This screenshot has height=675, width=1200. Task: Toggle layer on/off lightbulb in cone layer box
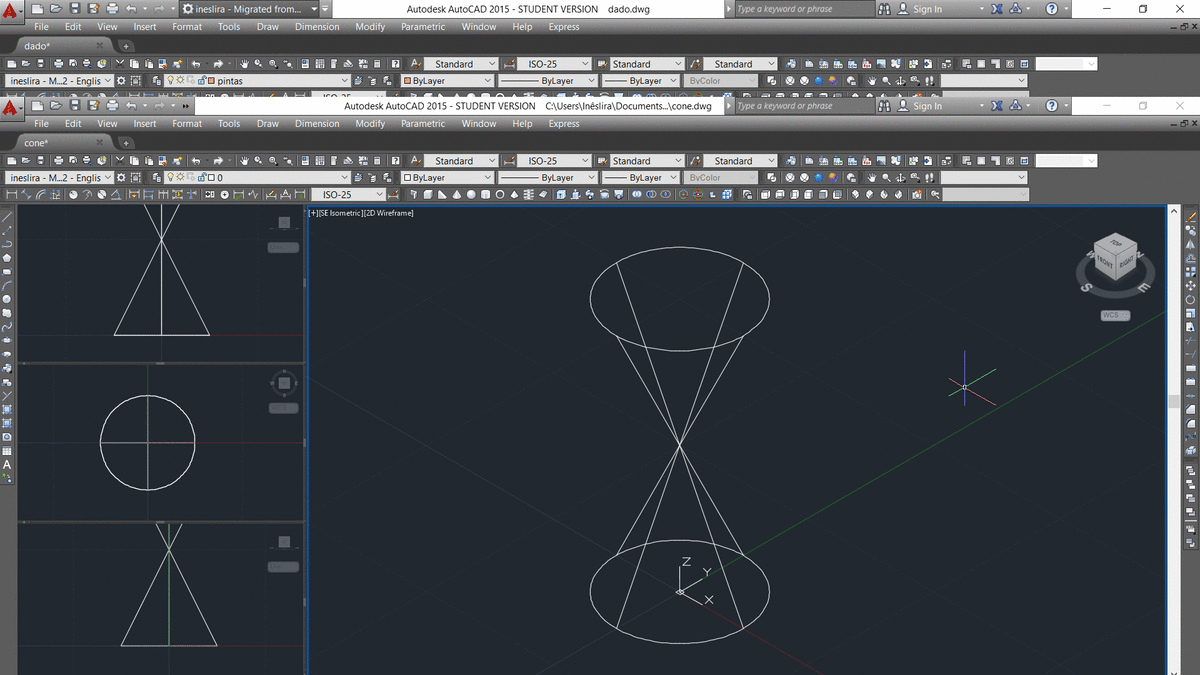click(170, 177)
